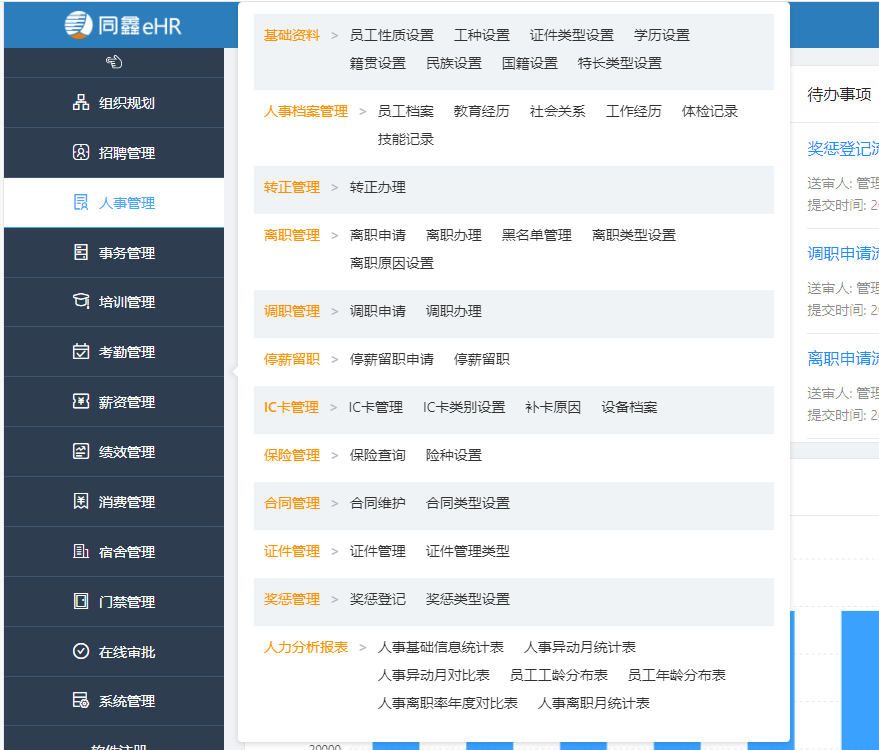Screen dimensions: 879x750
Task: Click the 同鑫 eHR logo
Action: tap(123, 24)
